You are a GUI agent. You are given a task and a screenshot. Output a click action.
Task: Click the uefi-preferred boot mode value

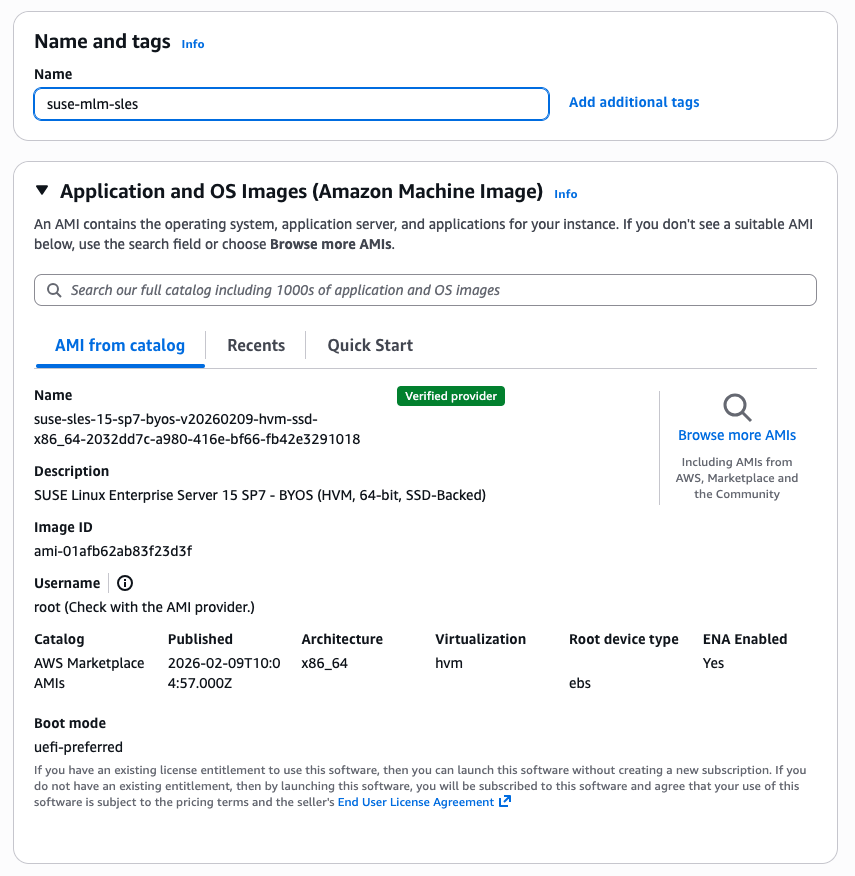coord(79,747)
